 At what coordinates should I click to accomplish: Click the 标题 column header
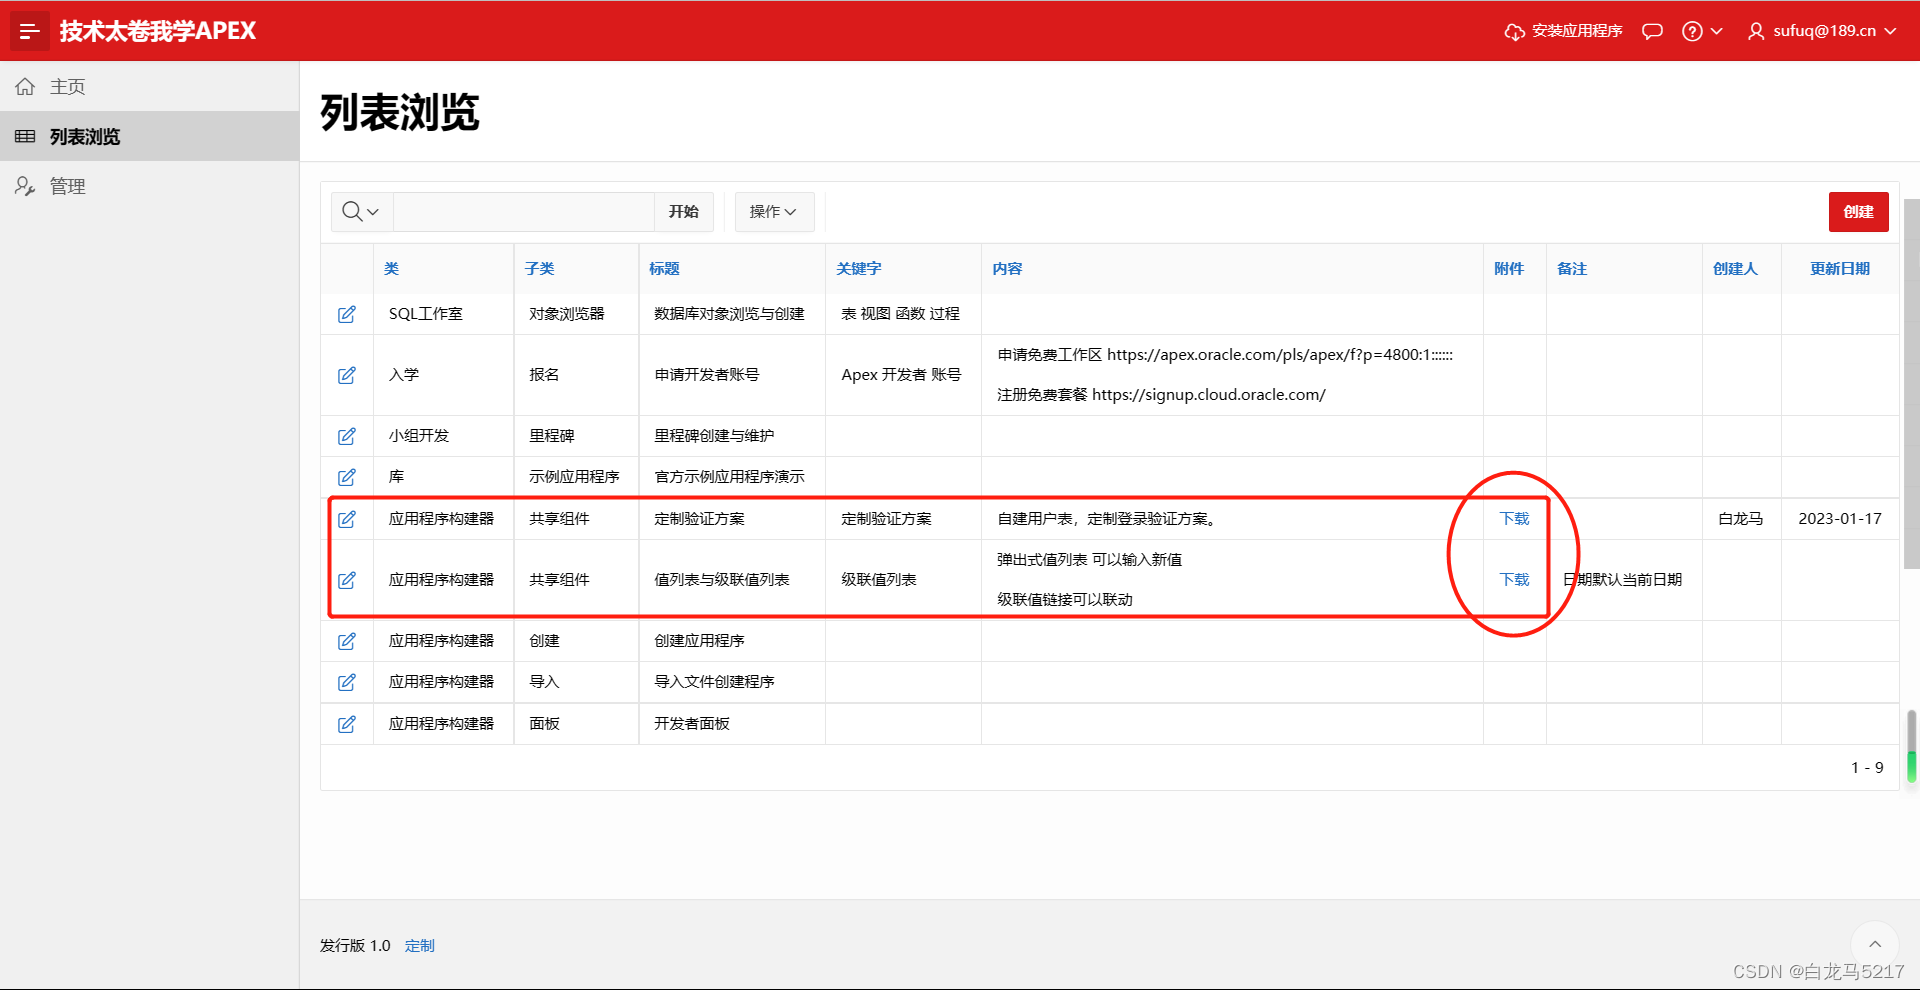[664, 269]
